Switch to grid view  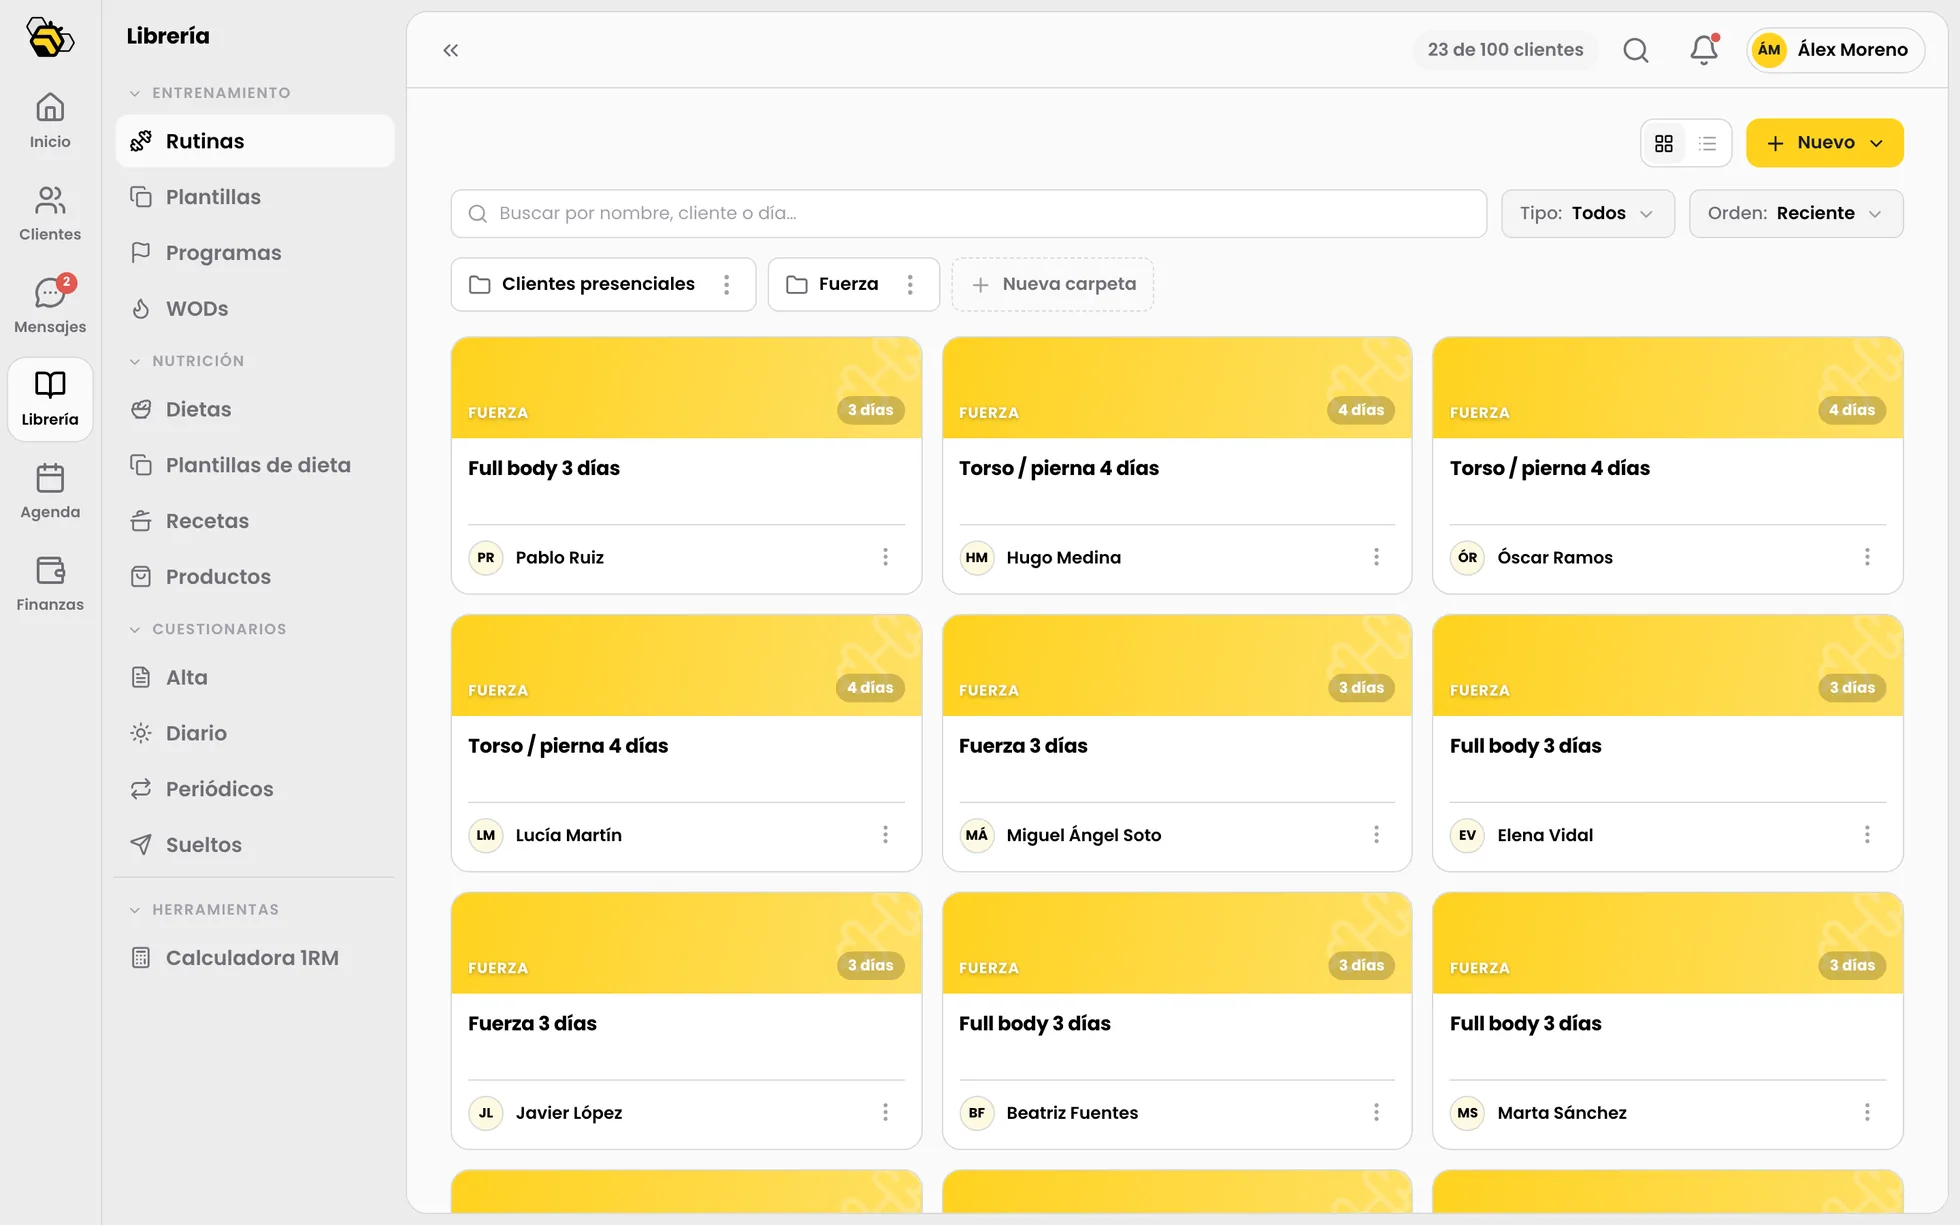click(x=1664, y=144)
